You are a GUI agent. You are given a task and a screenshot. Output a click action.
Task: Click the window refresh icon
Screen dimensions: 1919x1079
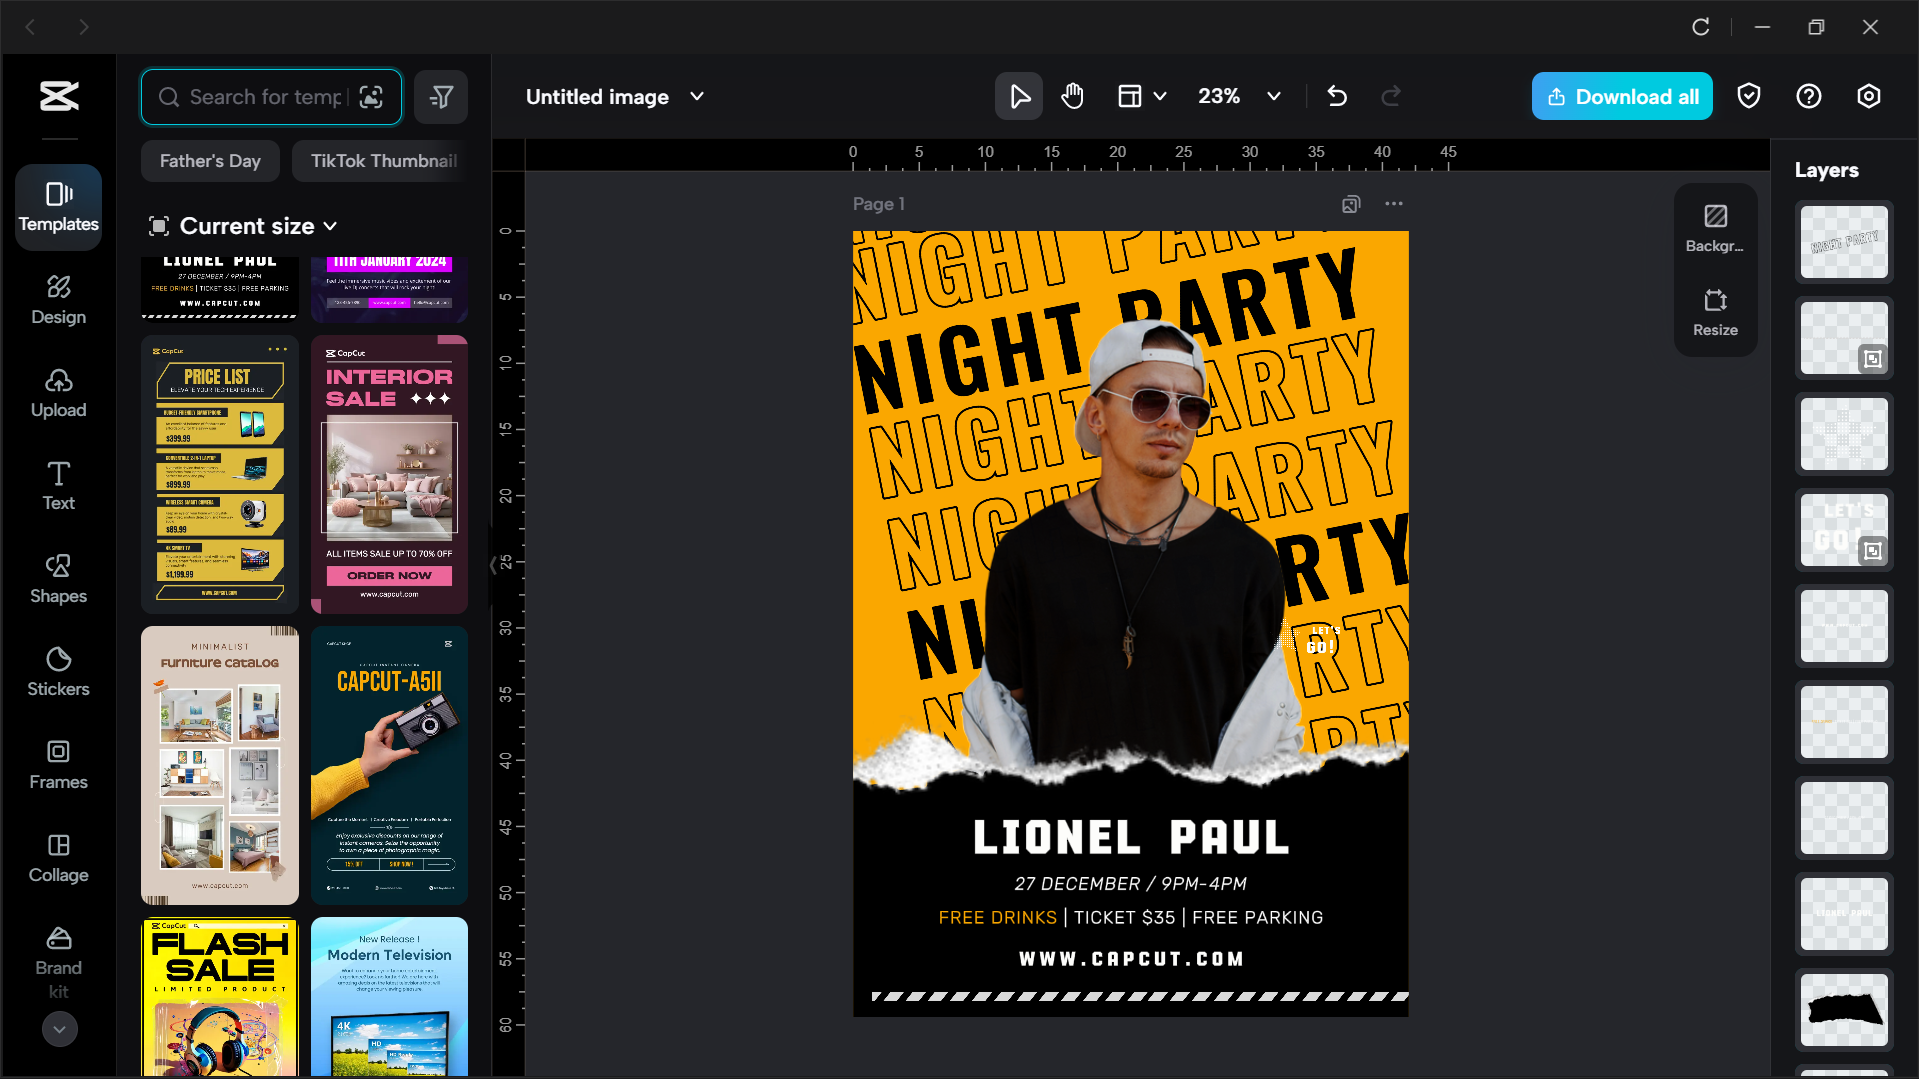click(x=1700, y=27)
